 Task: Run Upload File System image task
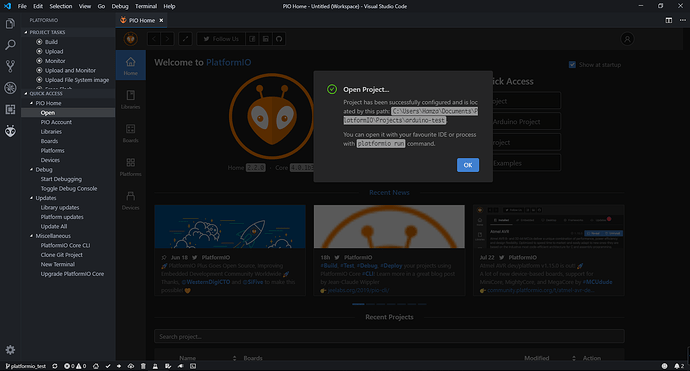pos(77,80)
